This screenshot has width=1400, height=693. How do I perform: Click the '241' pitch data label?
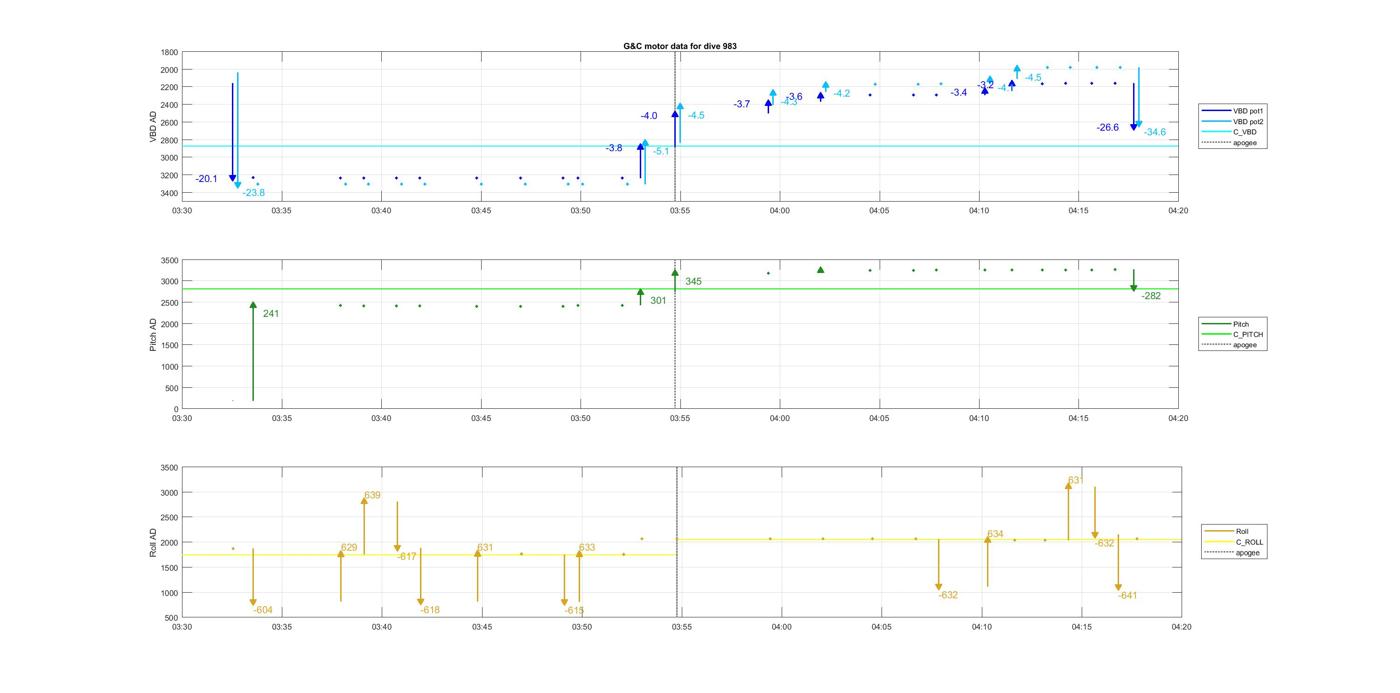tap(271, 314)
